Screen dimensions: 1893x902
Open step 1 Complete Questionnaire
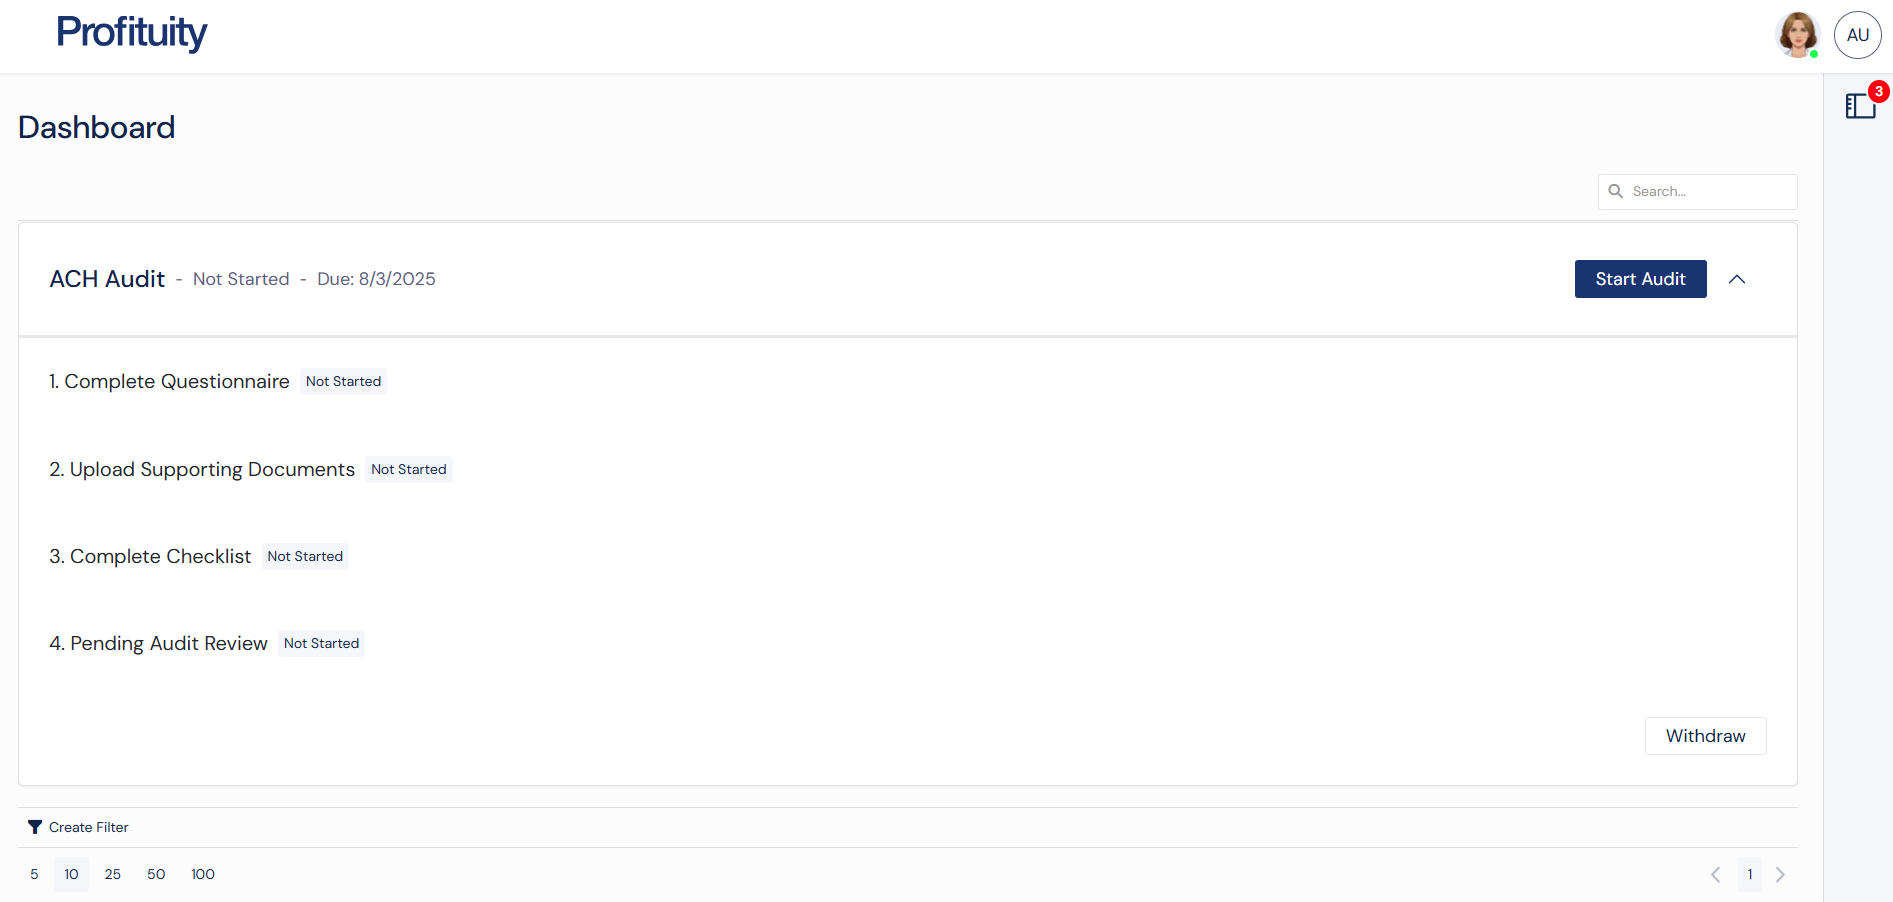(169, 381)
